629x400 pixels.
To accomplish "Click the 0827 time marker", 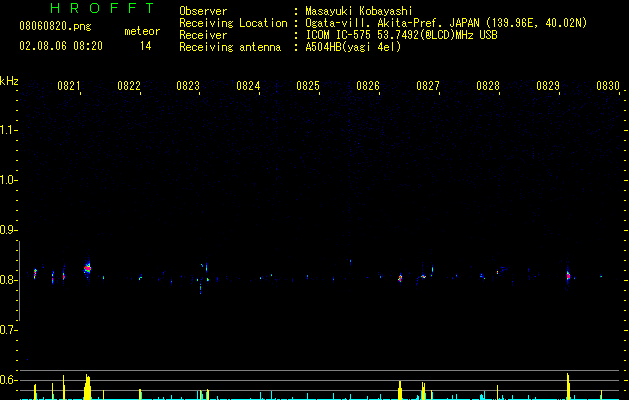I will 428,86.
